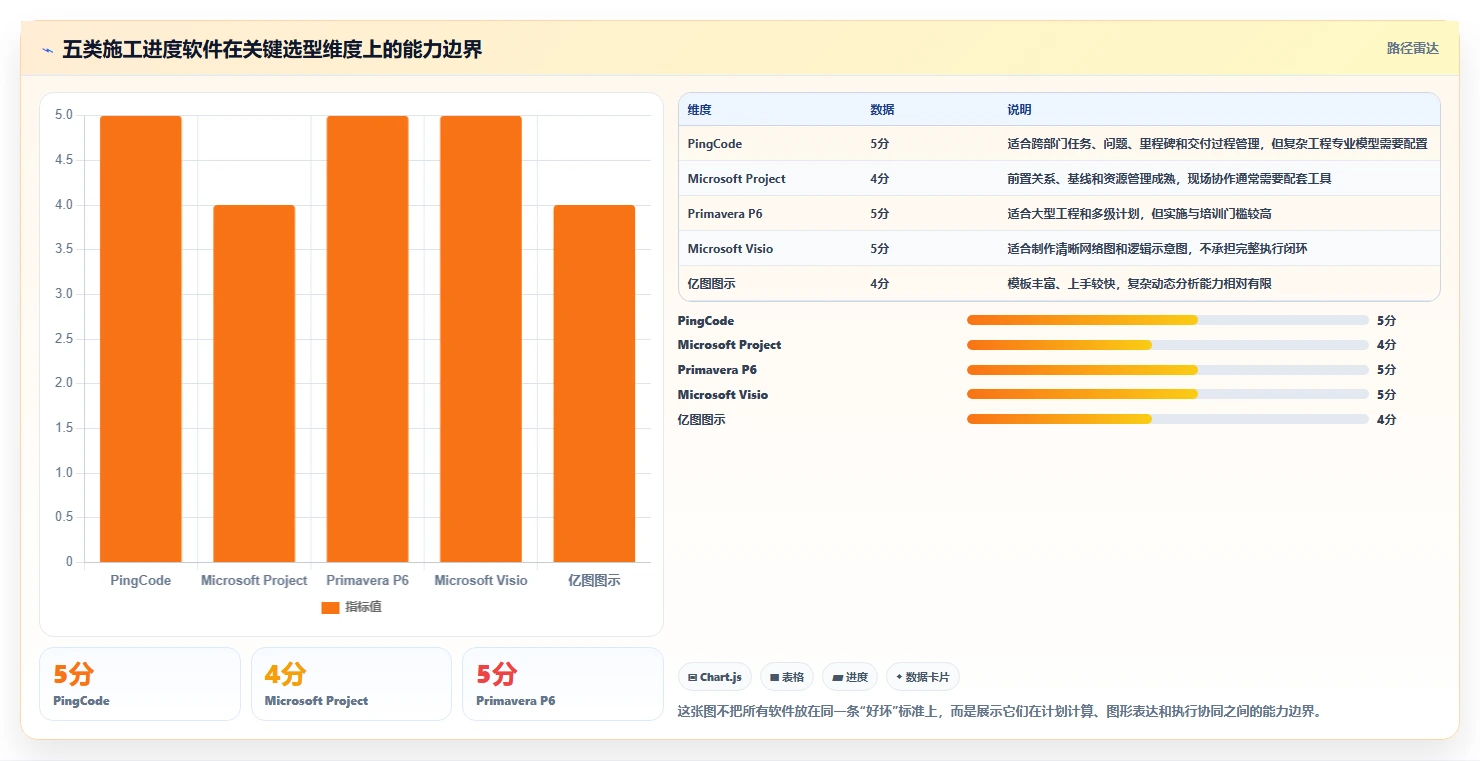Click the Chart.js chip

pos(715,677)
